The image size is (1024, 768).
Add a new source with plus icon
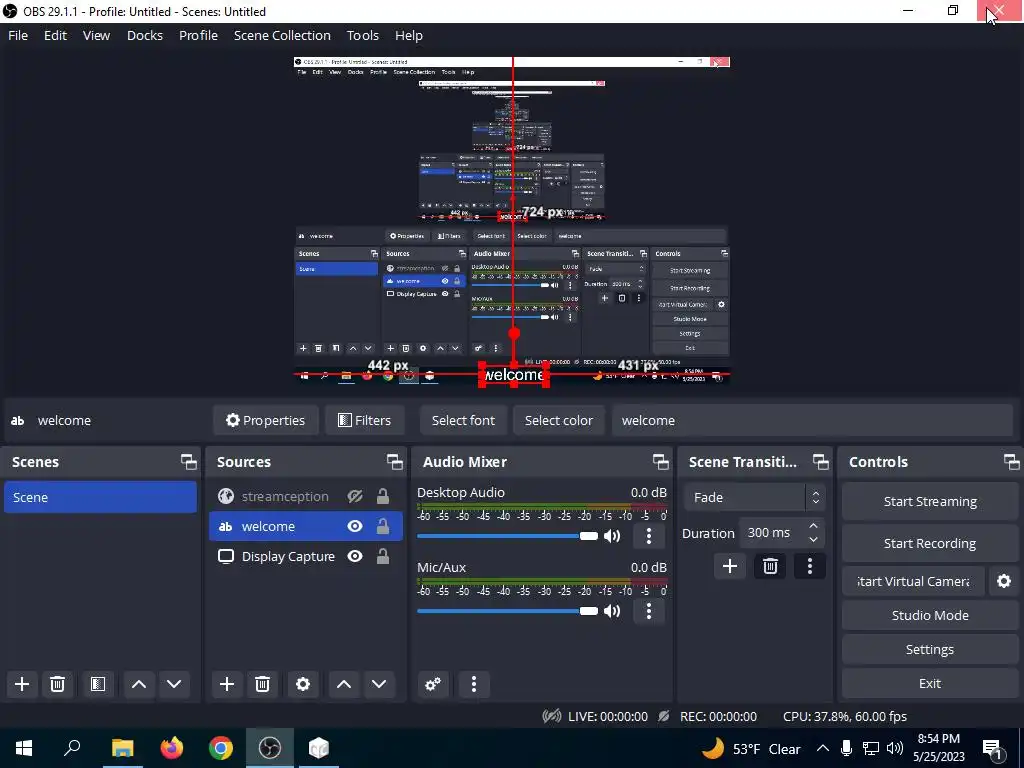[x=227, y=684]
